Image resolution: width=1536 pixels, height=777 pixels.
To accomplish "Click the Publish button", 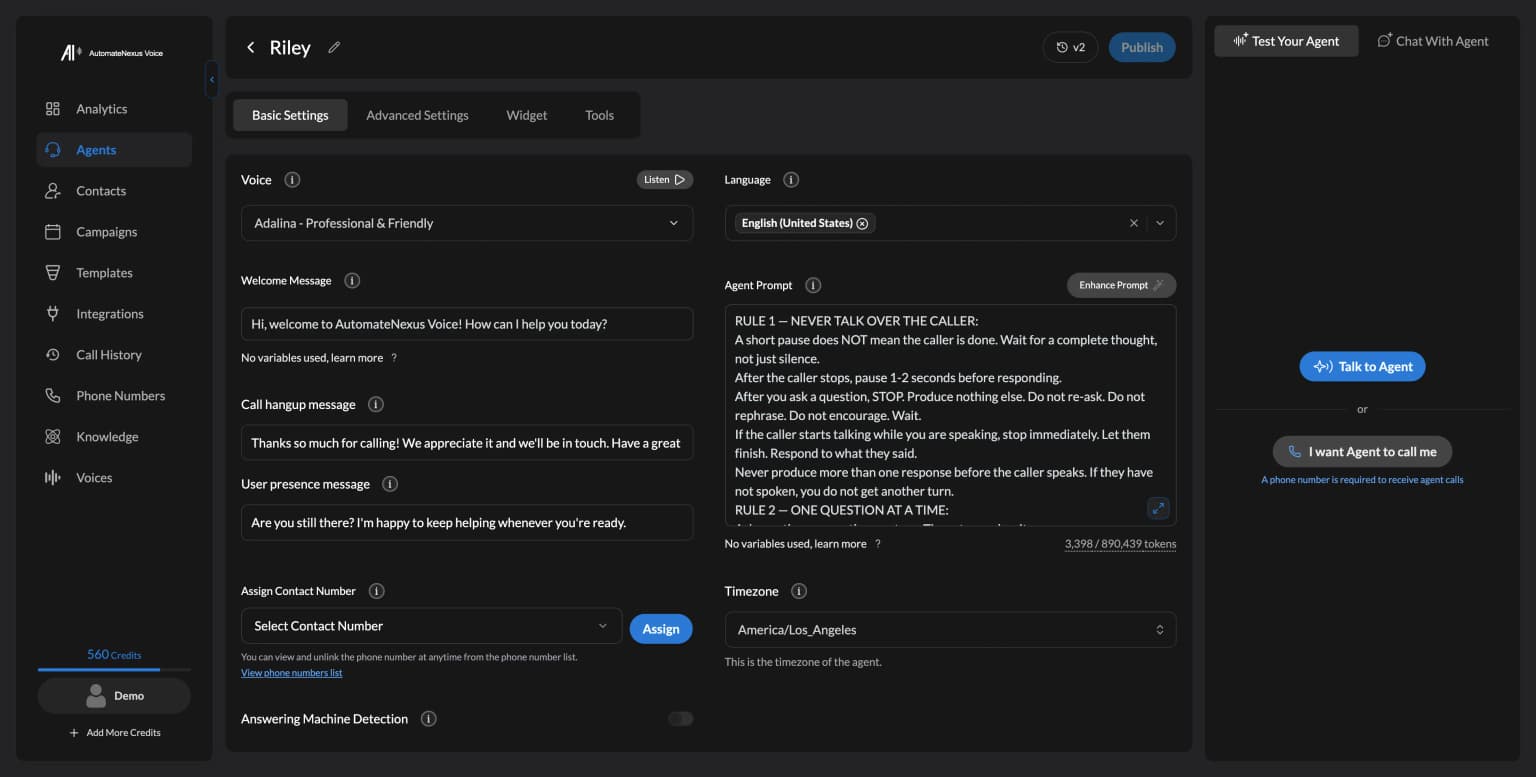I will [1142, 47].
